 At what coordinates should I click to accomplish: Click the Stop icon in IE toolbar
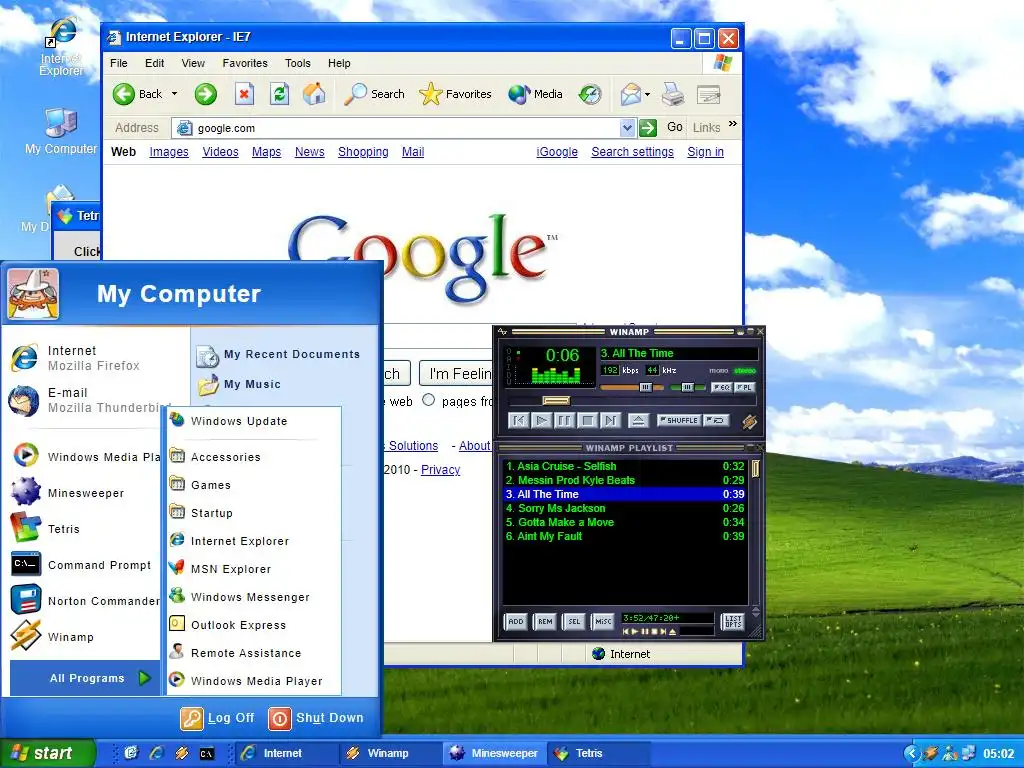(x=244, y=94)
